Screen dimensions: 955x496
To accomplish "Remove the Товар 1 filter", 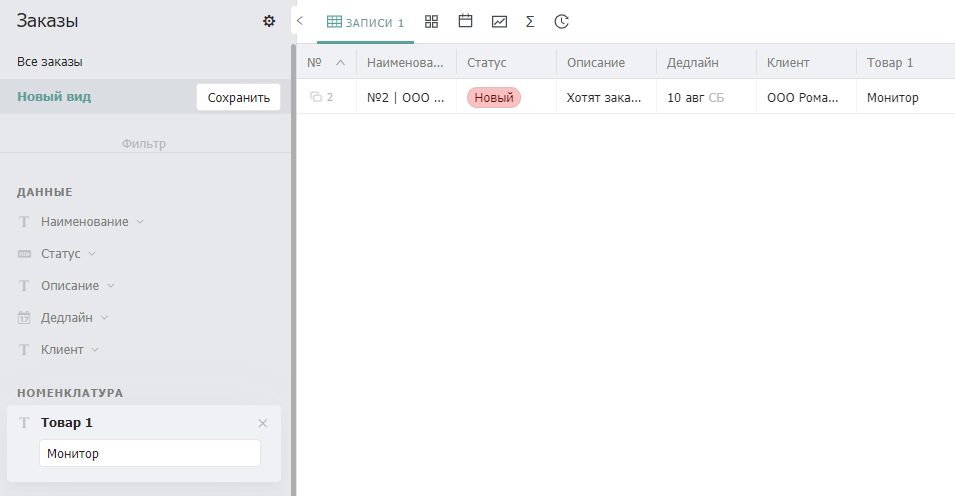I will [263, 423].
